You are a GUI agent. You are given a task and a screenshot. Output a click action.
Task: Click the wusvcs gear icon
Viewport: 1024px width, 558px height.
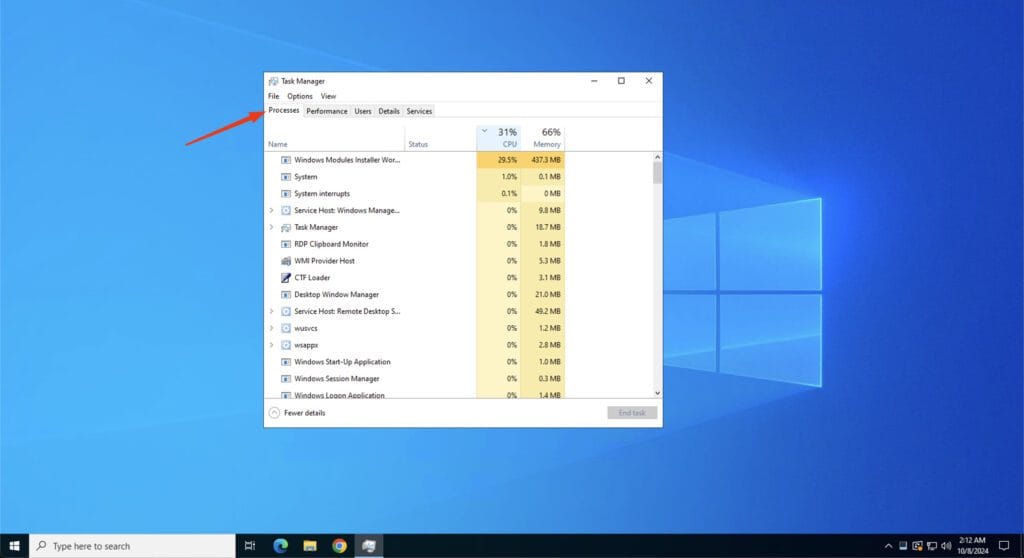click(x=285, y=328)
